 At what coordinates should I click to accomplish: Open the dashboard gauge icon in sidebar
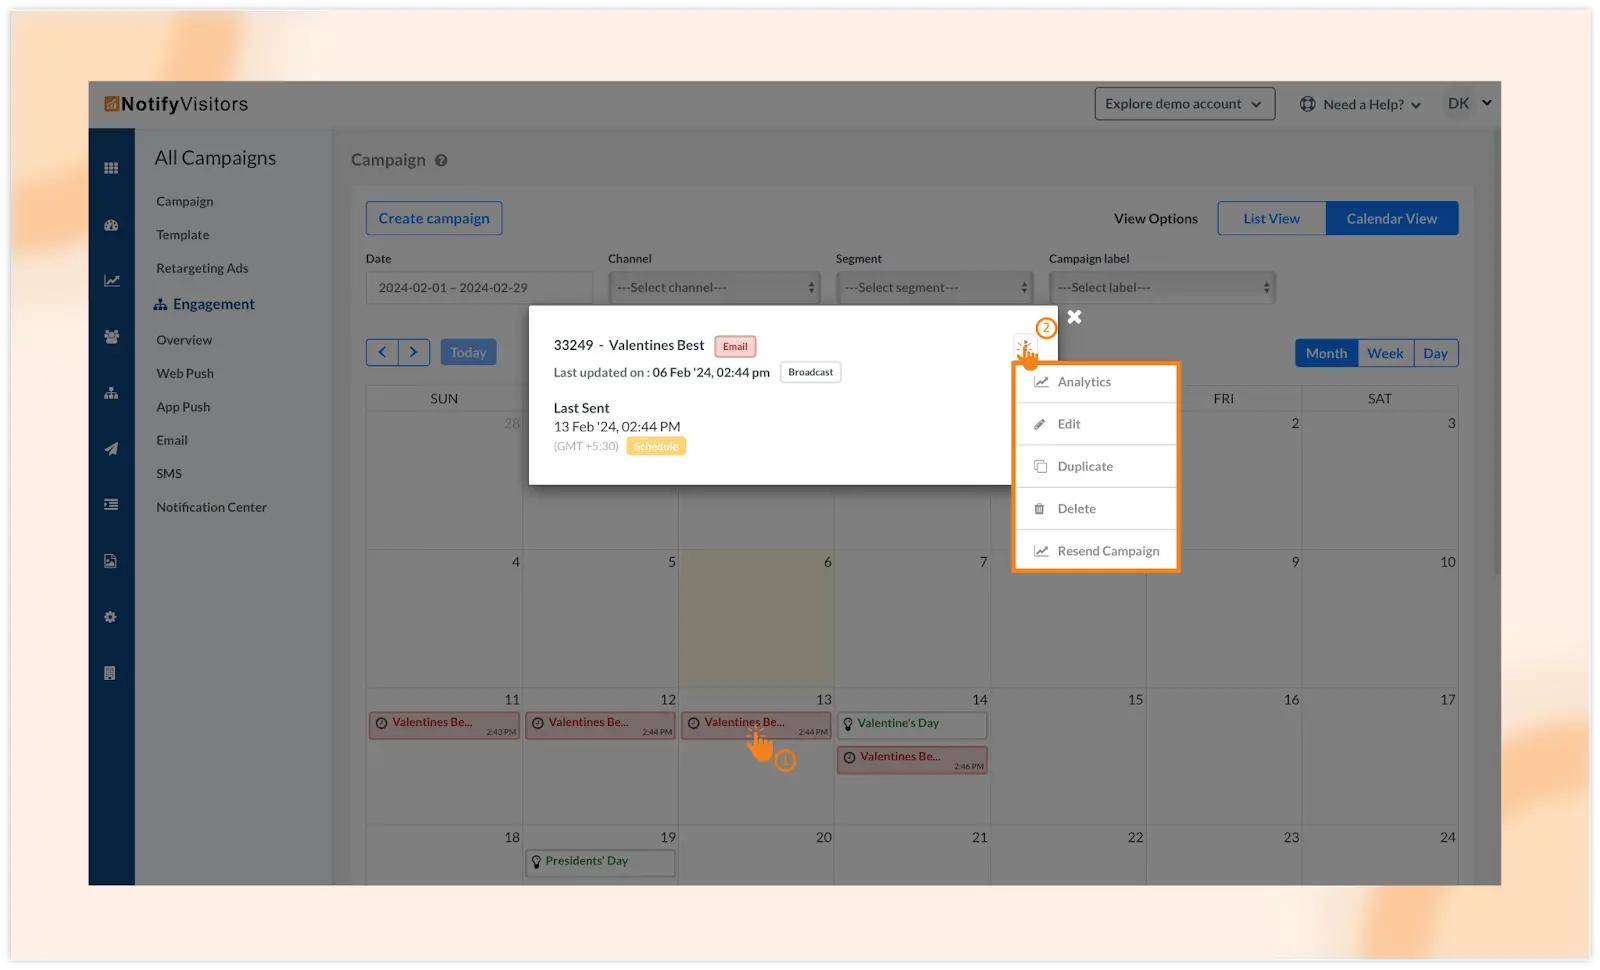(x=111, y=226)
